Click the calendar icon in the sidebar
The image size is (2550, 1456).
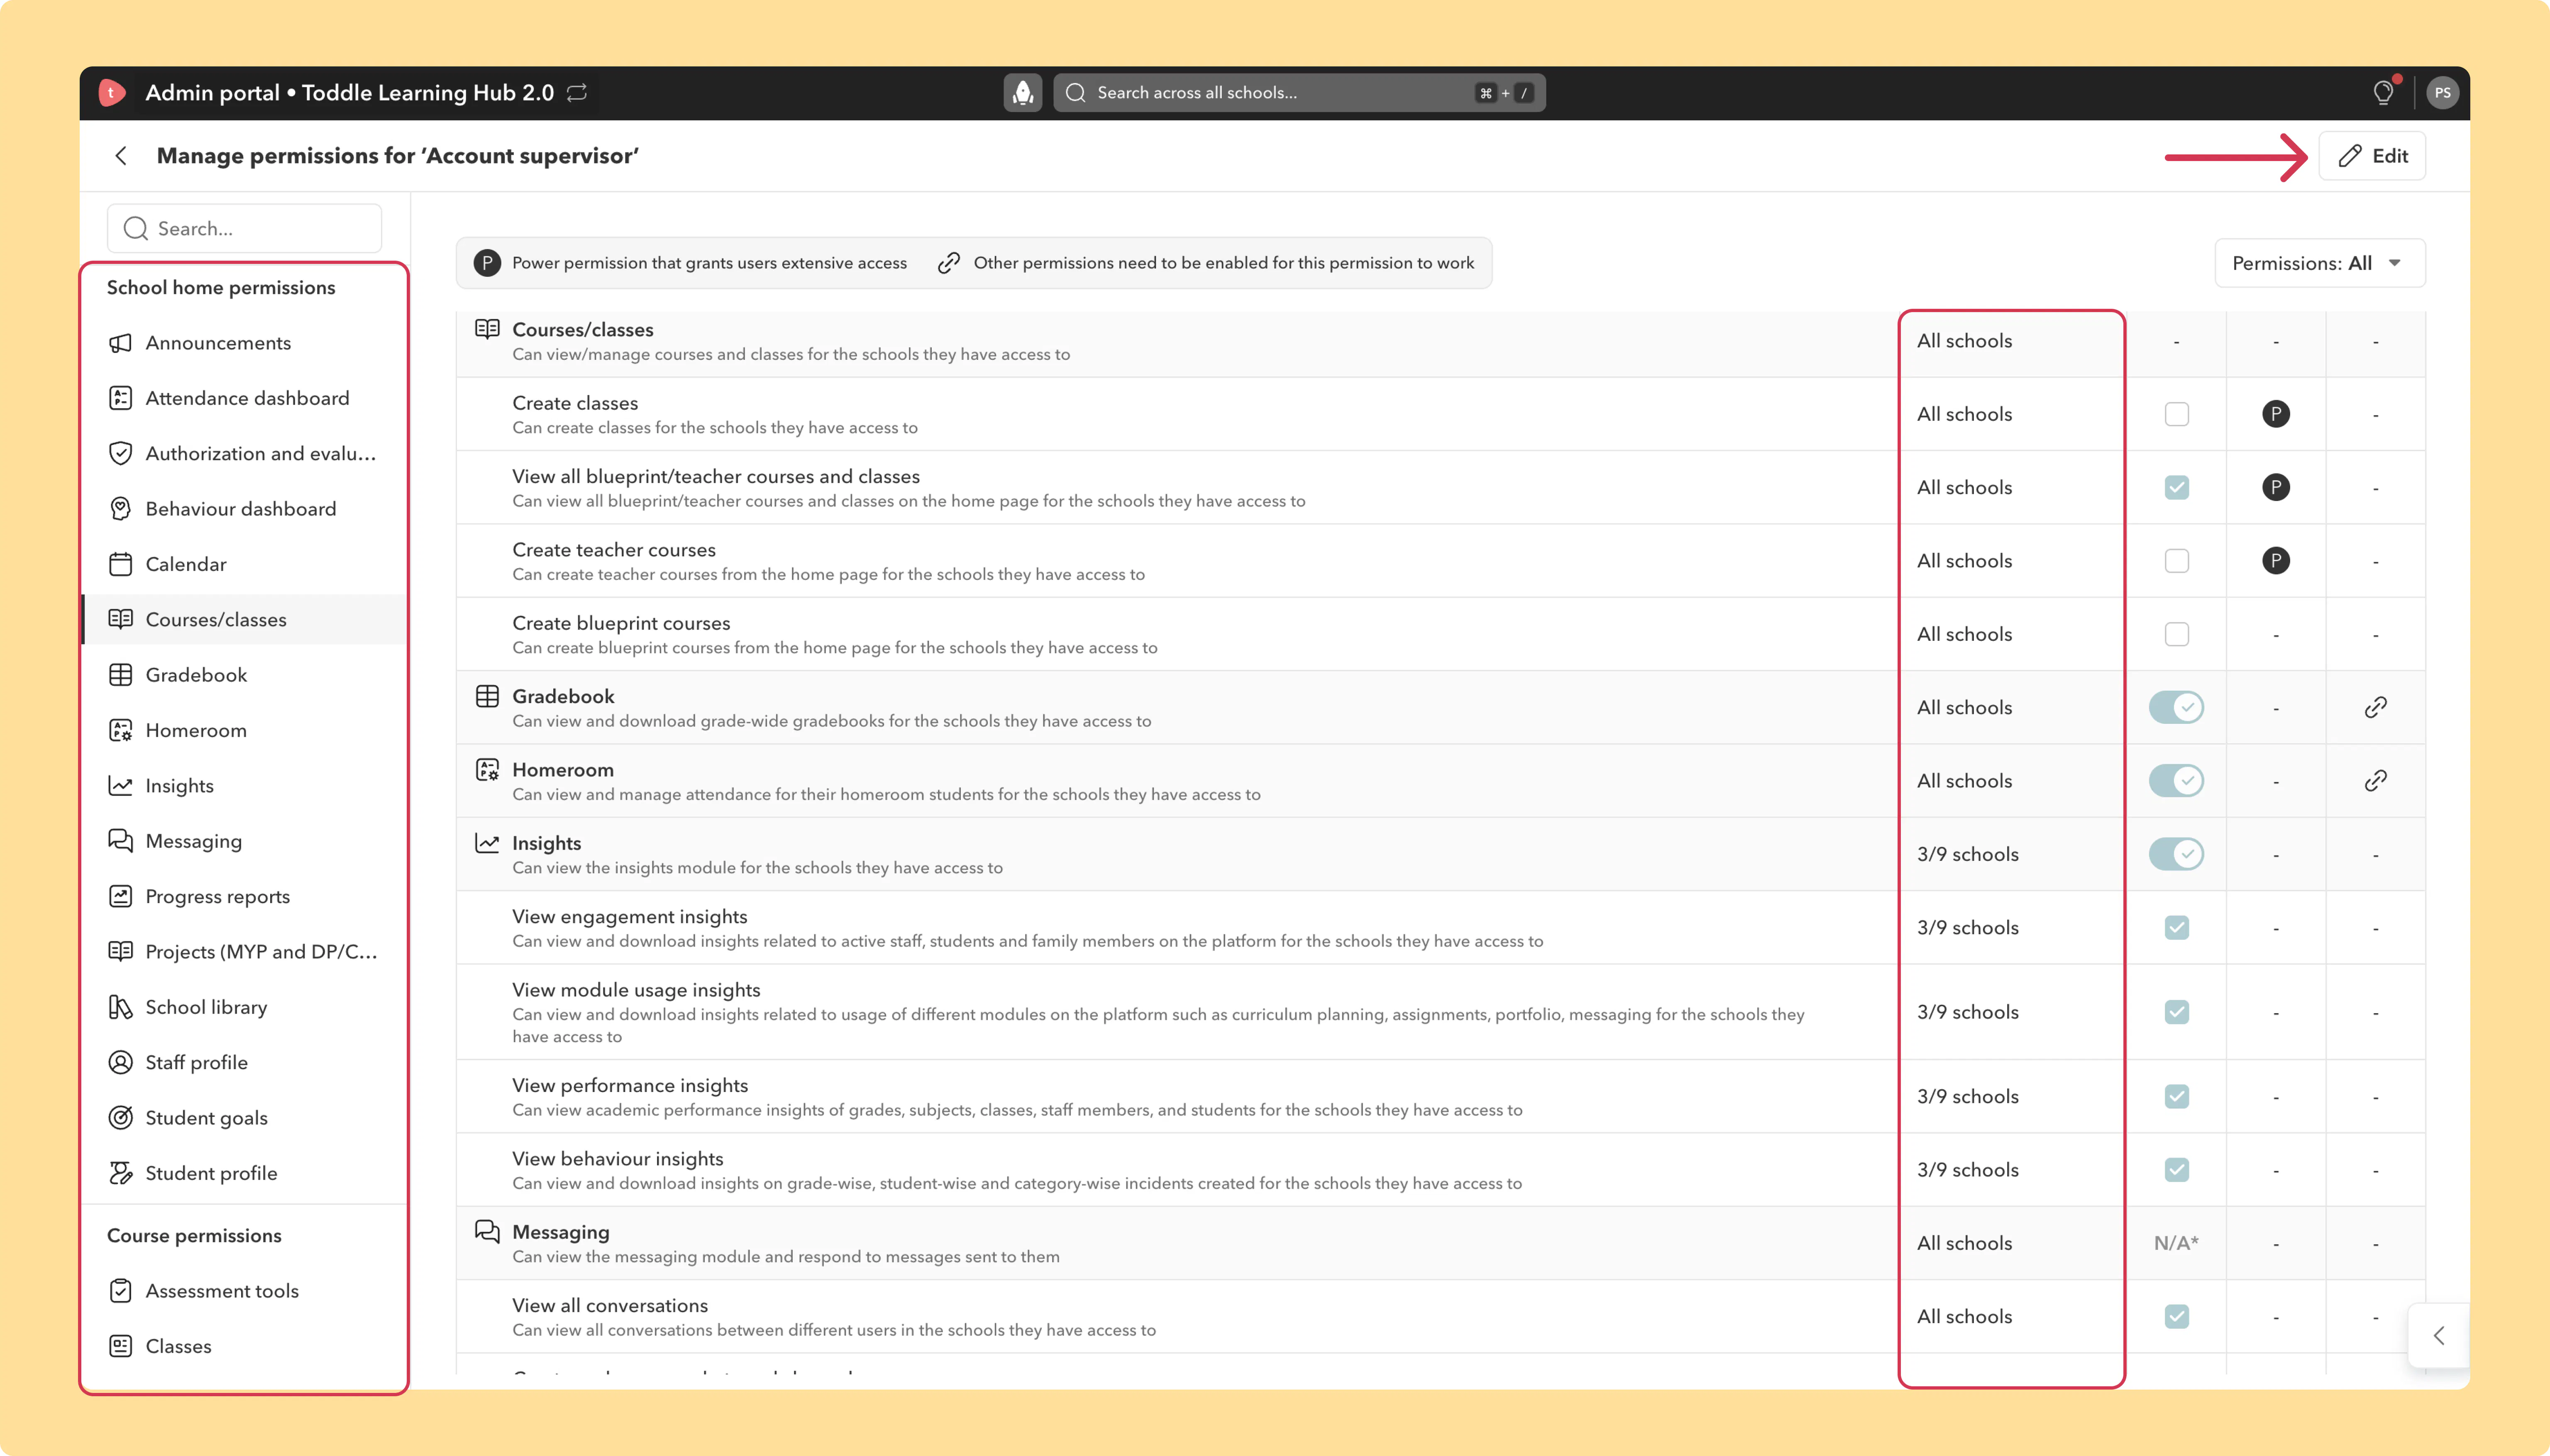coord(120,565)
